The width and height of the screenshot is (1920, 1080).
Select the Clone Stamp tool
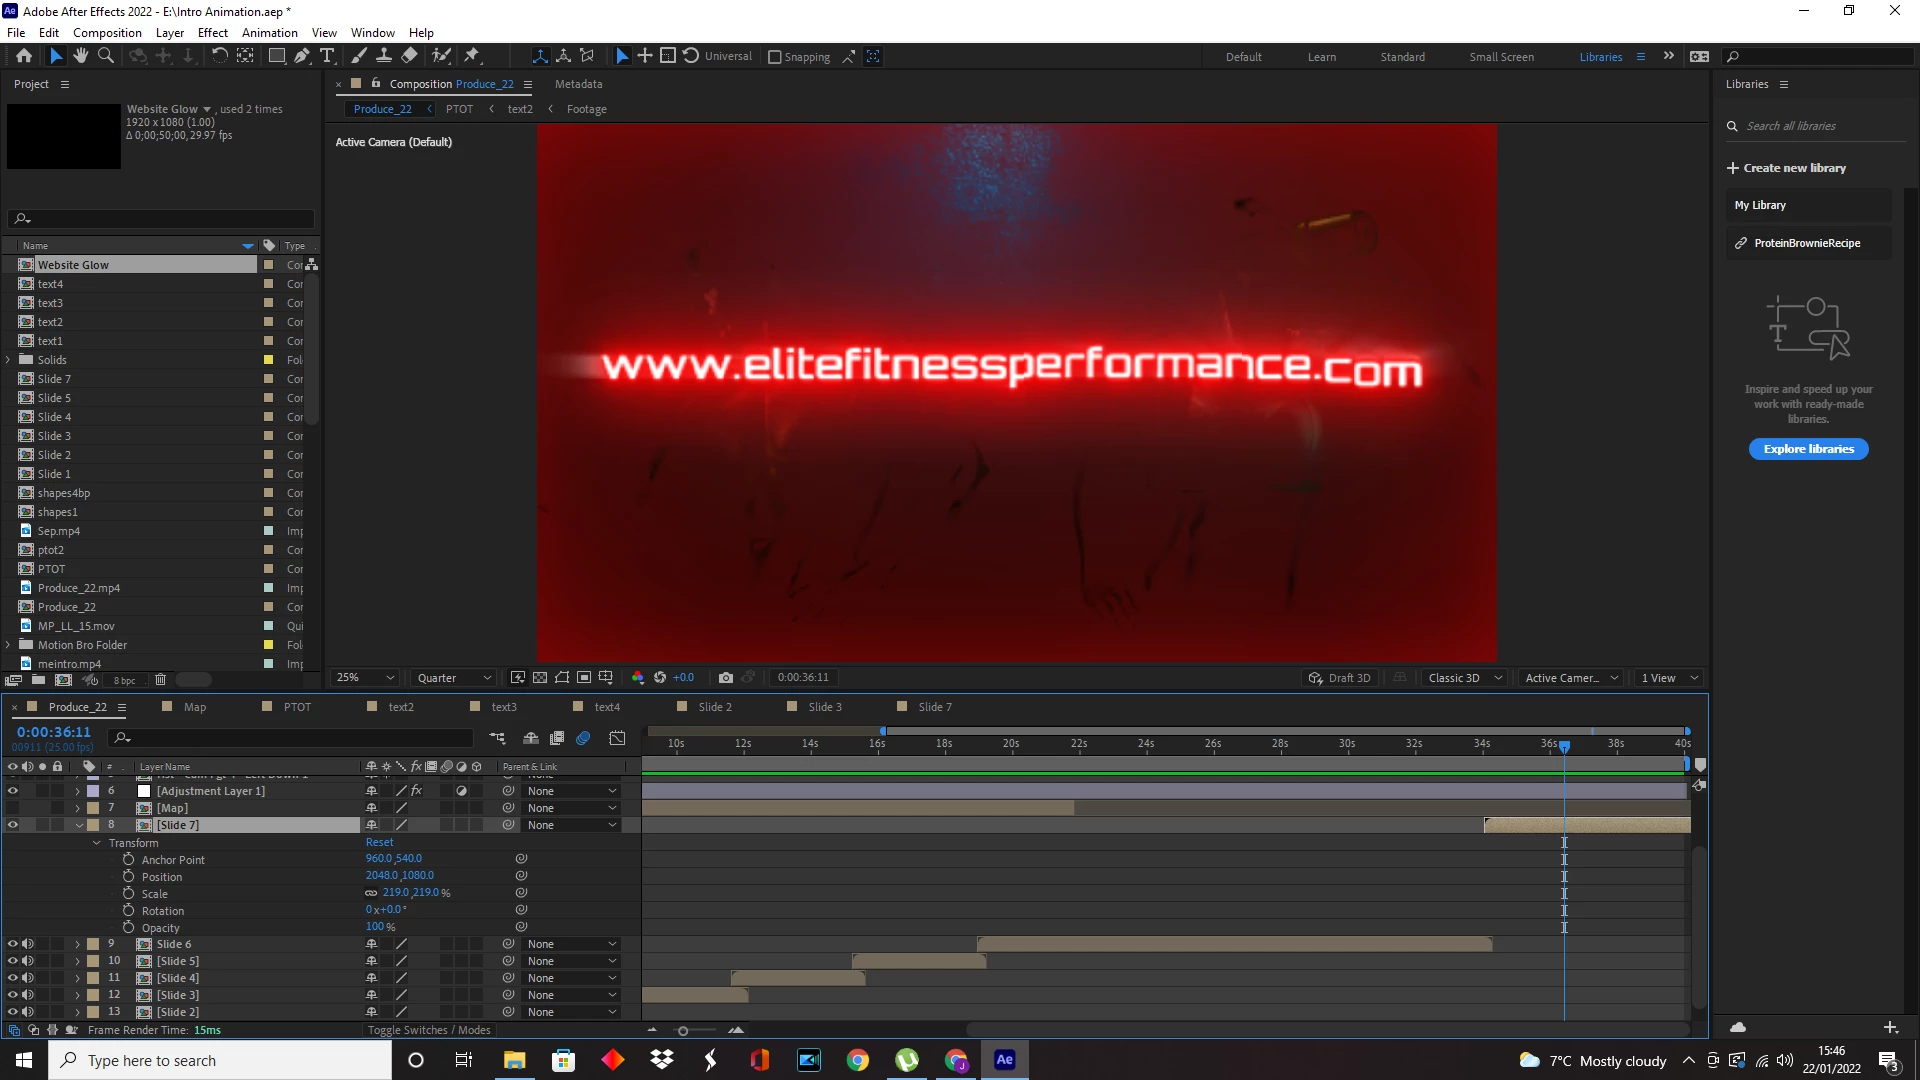tap(383, 56)
